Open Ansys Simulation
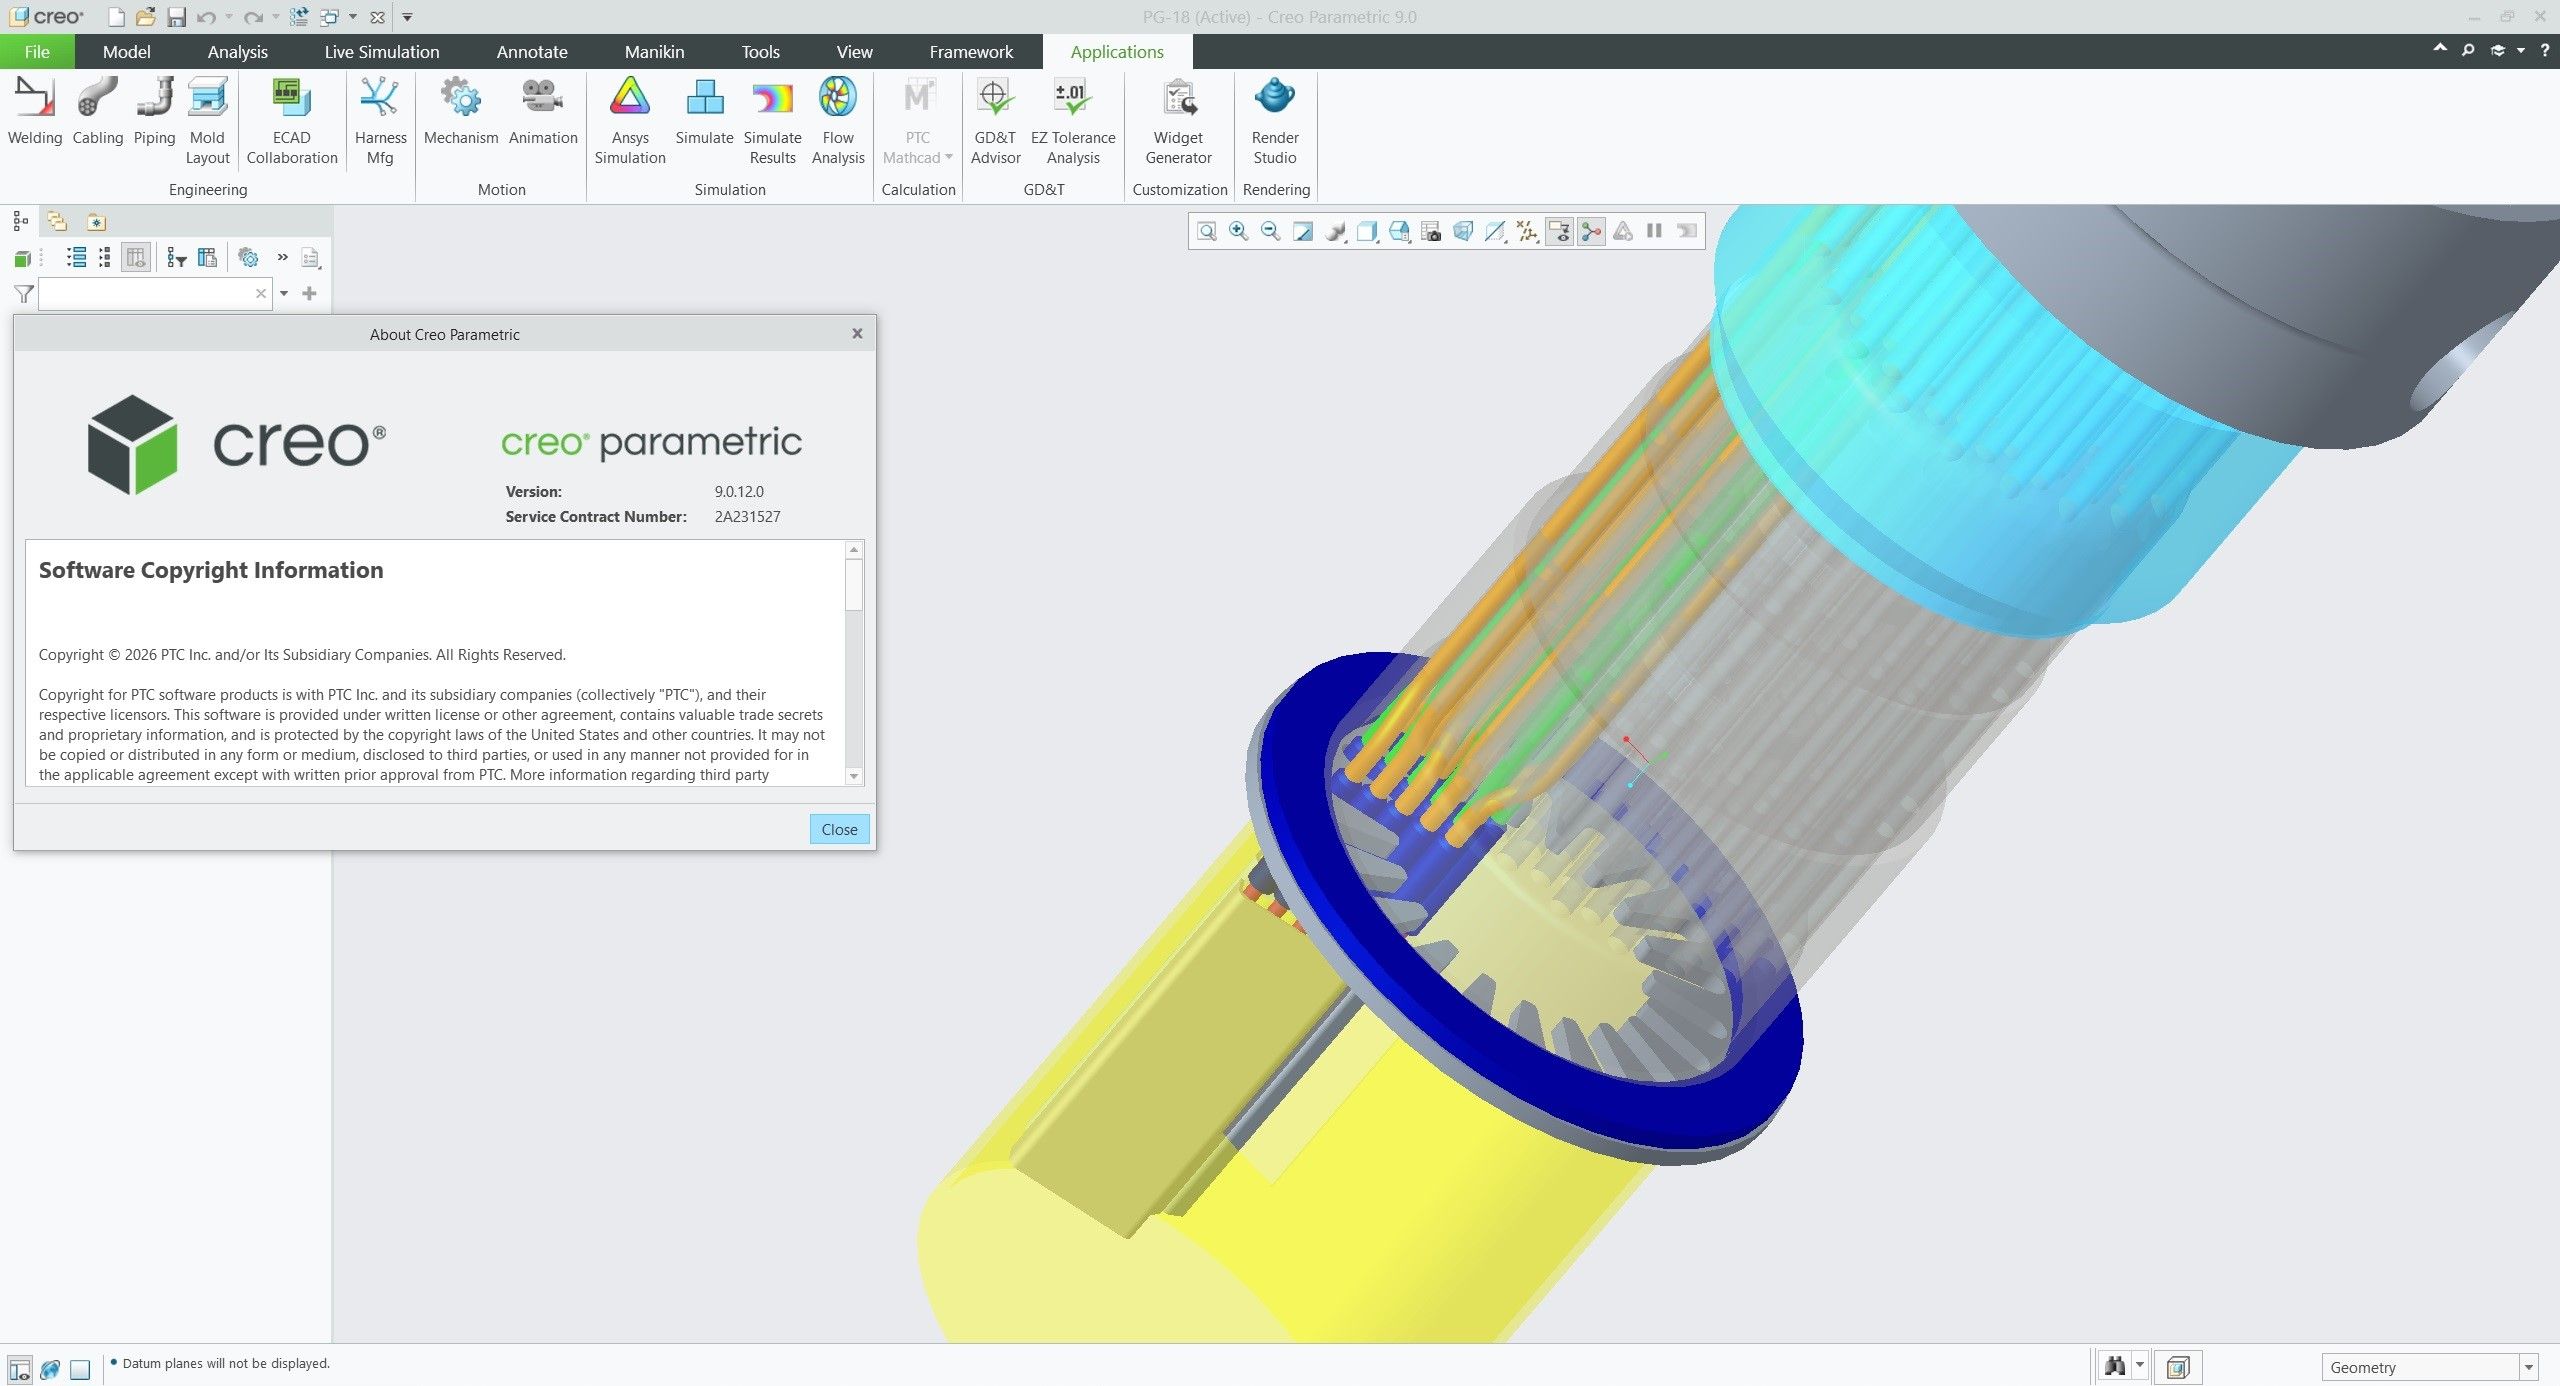This screenshot has height=1386, width=2560. (x=629, y=120)
